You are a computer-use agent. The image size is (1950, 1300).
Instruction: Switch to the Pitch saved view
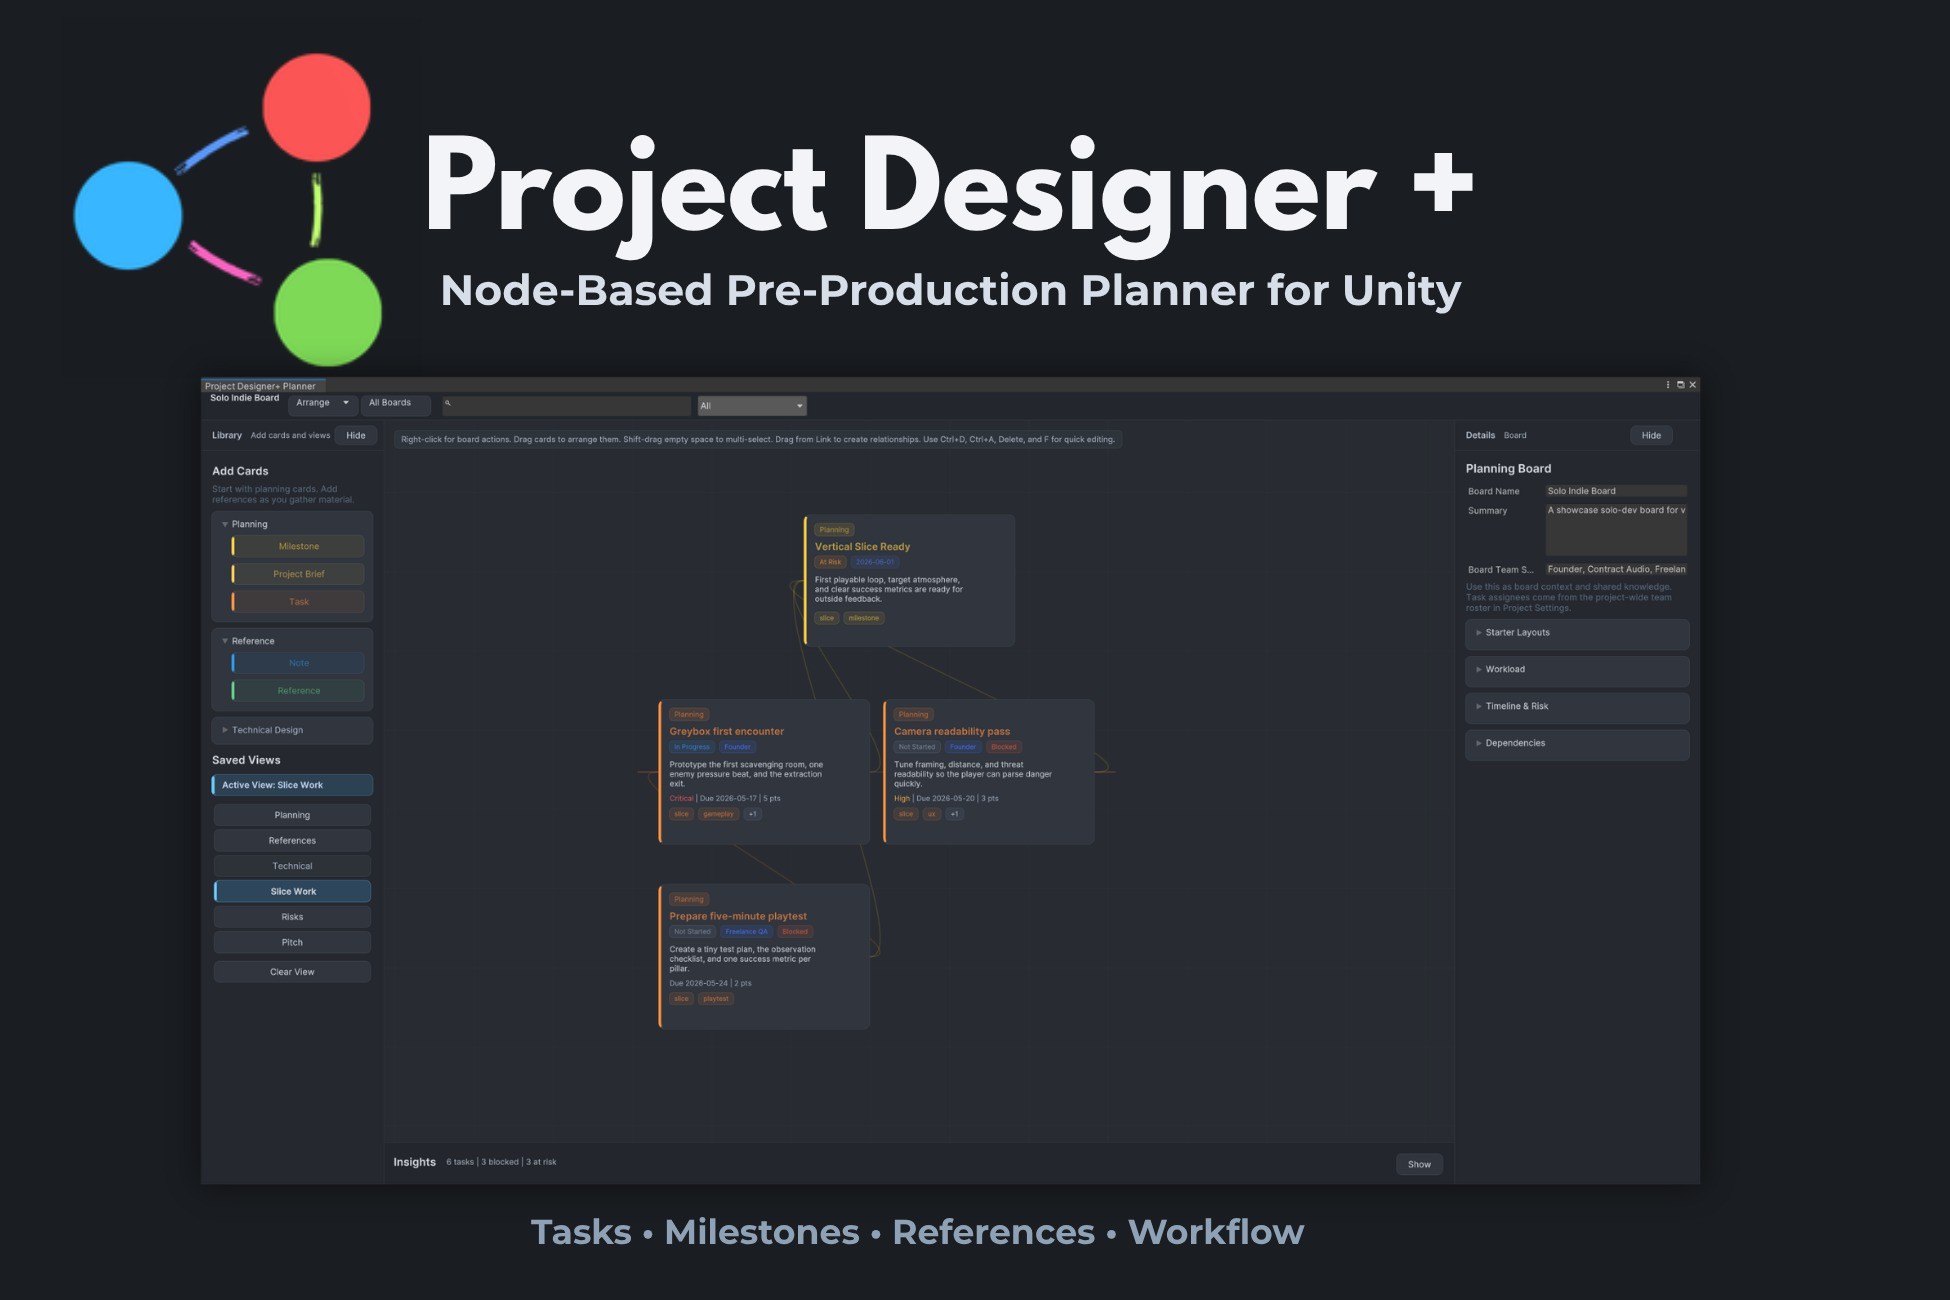(292, 943)
